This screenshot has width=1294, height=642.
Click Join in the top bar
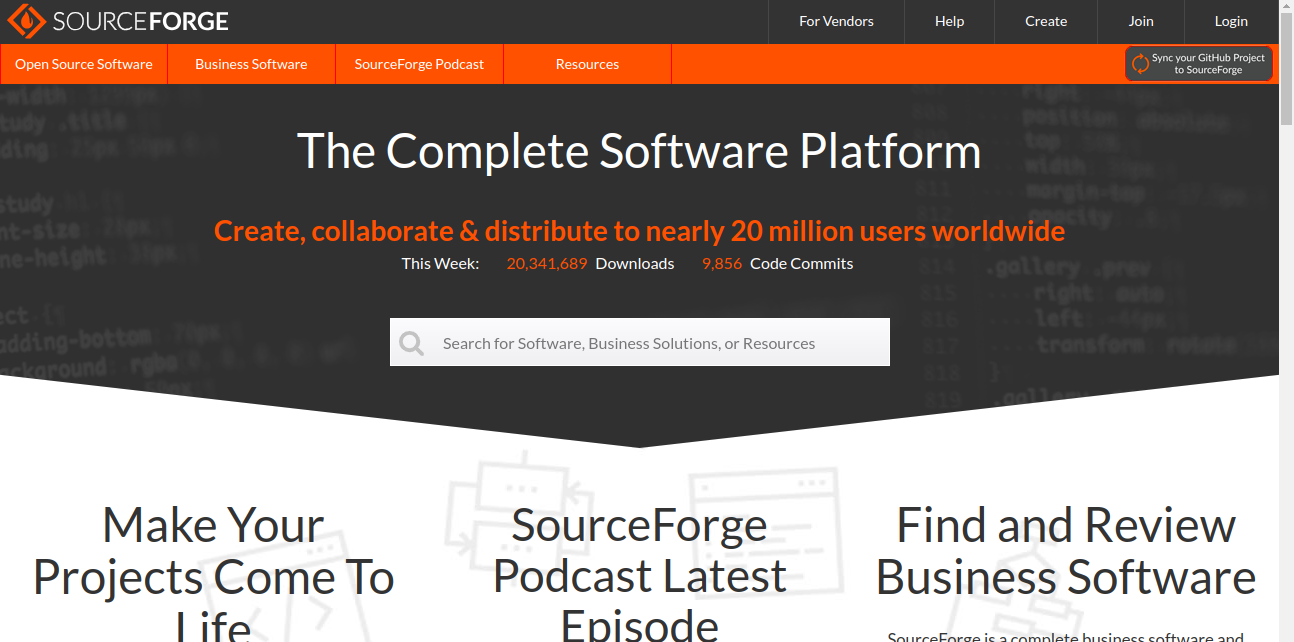(1141, 21)
